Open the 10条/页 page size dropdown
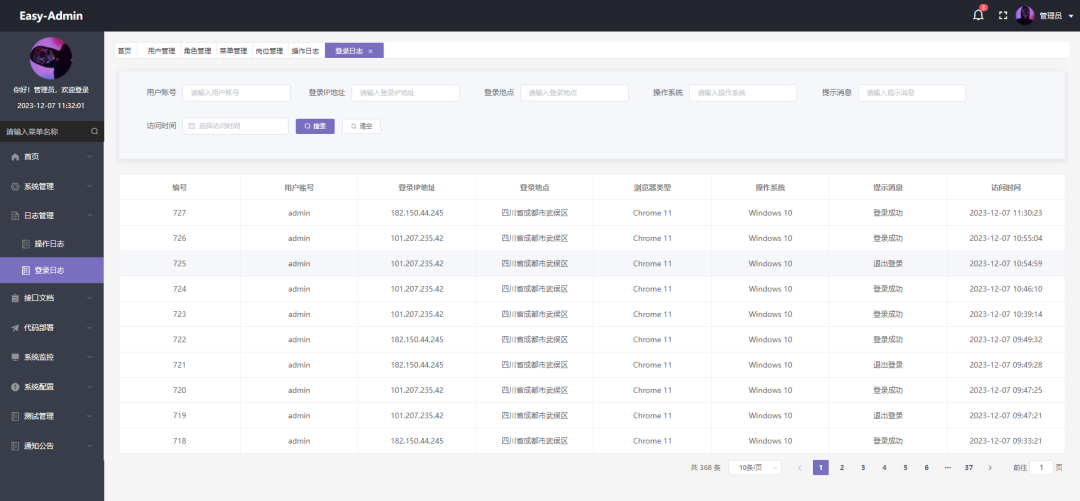Image resolution: width=1080 pixels, height=501 pixels. [755, 467]
